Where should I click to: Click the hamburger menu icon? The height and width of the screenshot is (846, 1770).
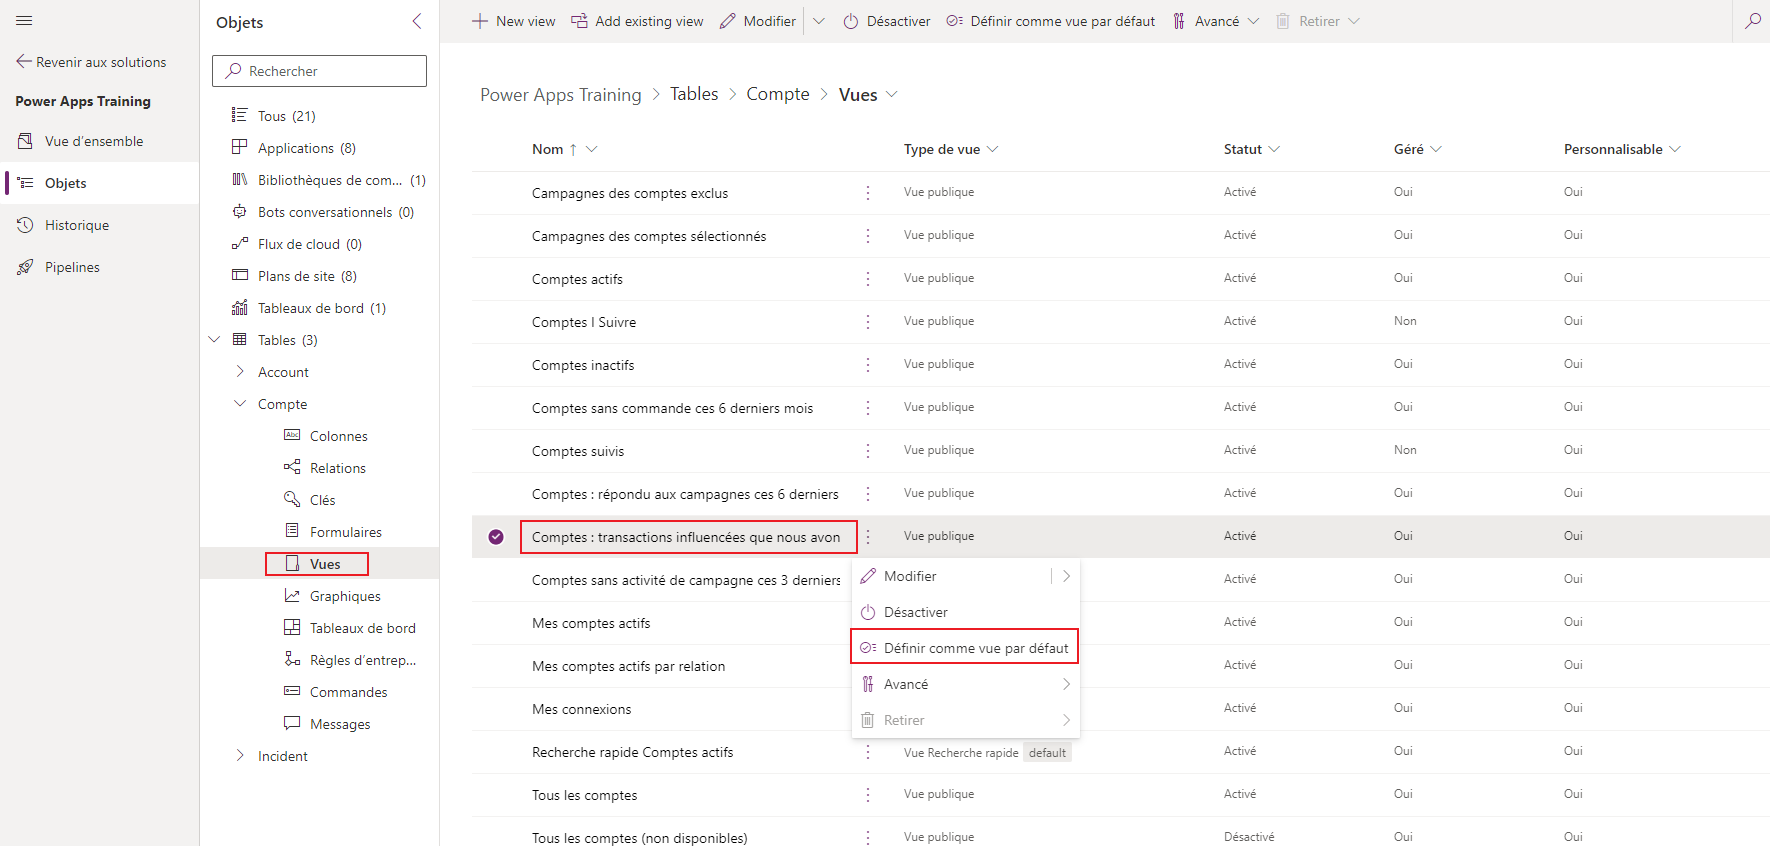pos(25,21)
